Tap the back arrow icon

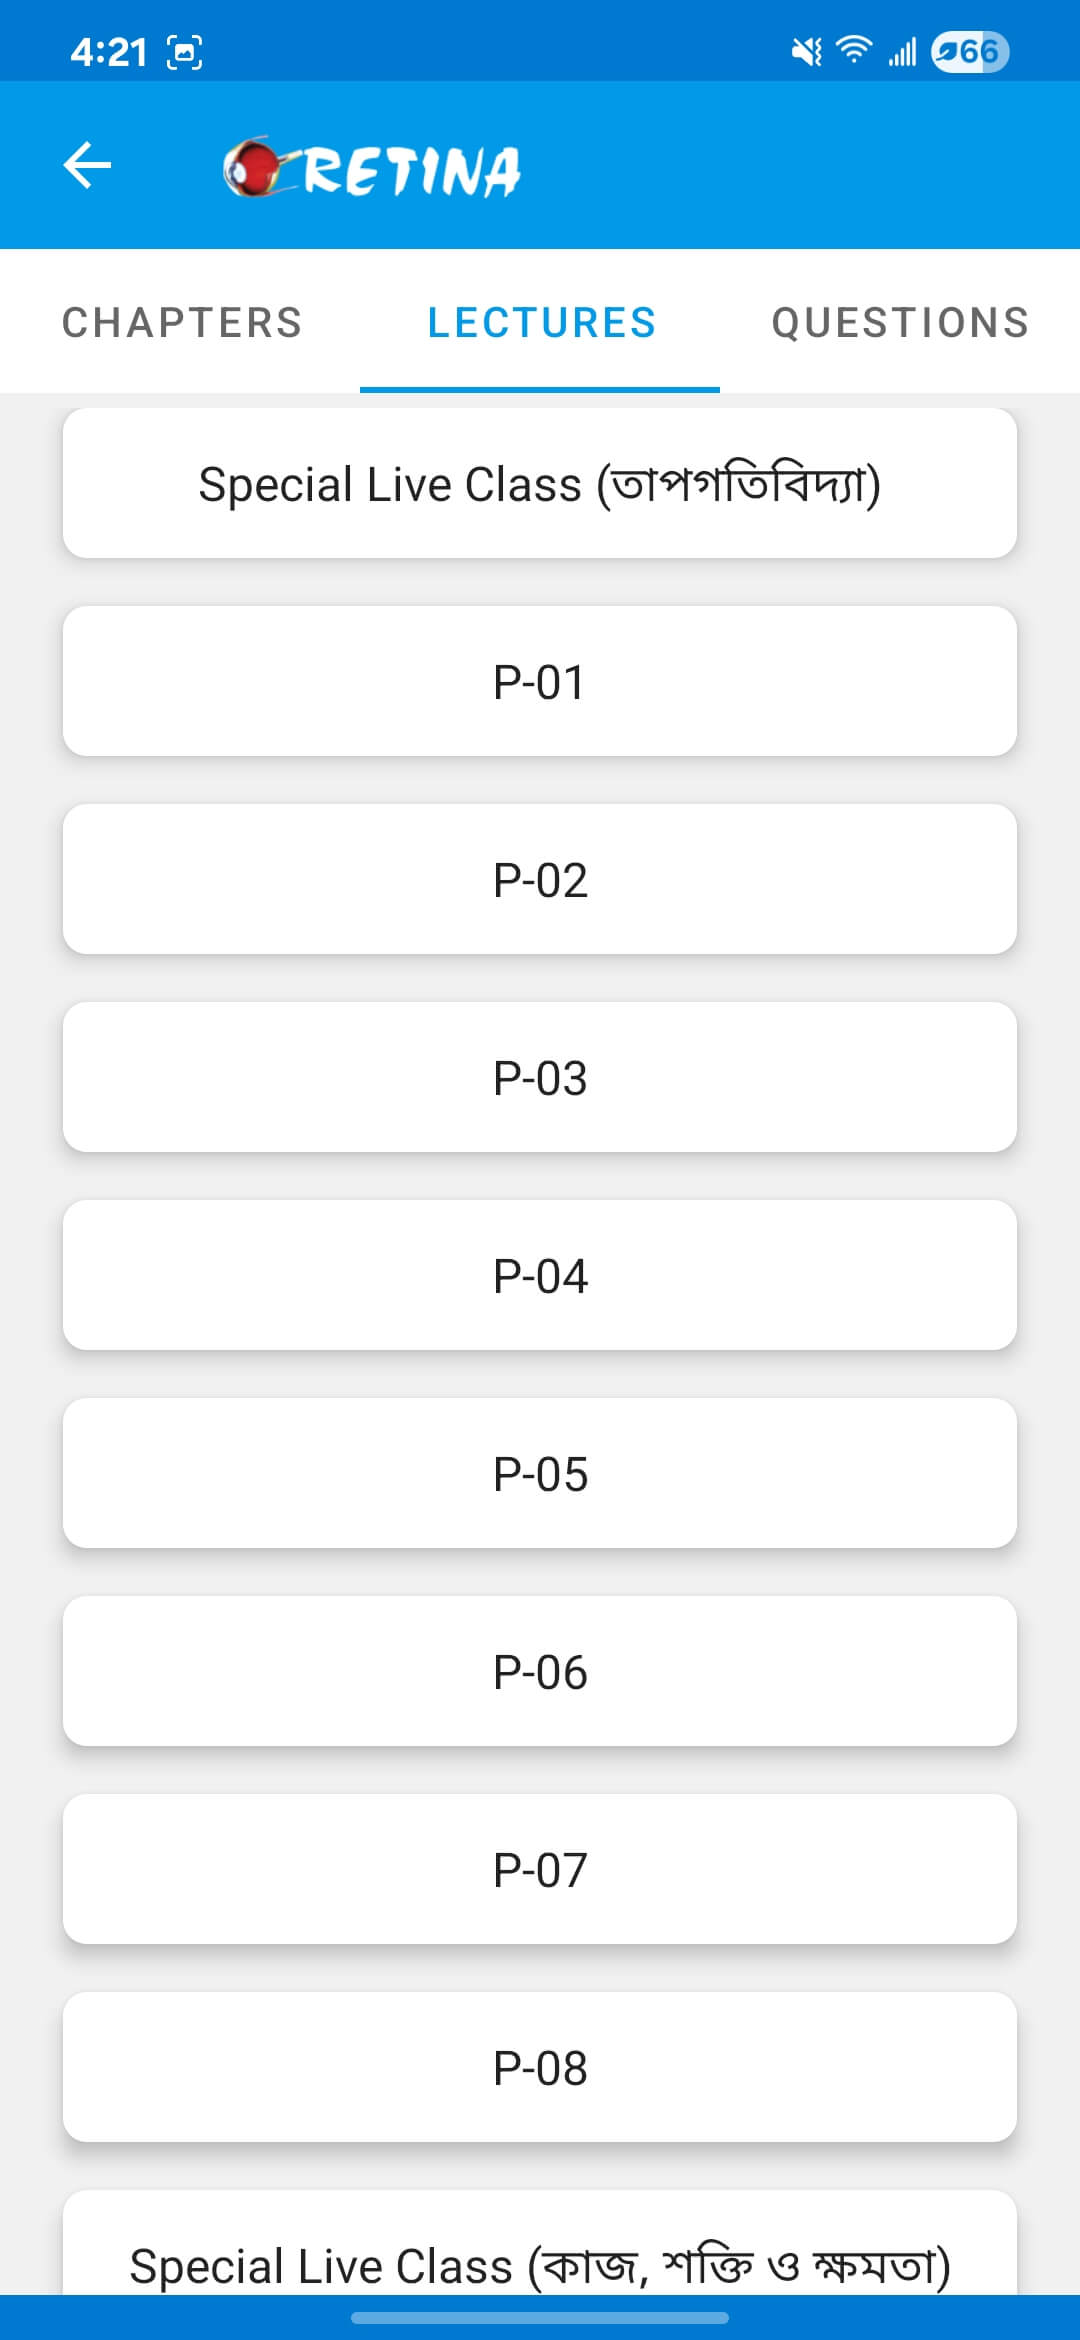87,165
